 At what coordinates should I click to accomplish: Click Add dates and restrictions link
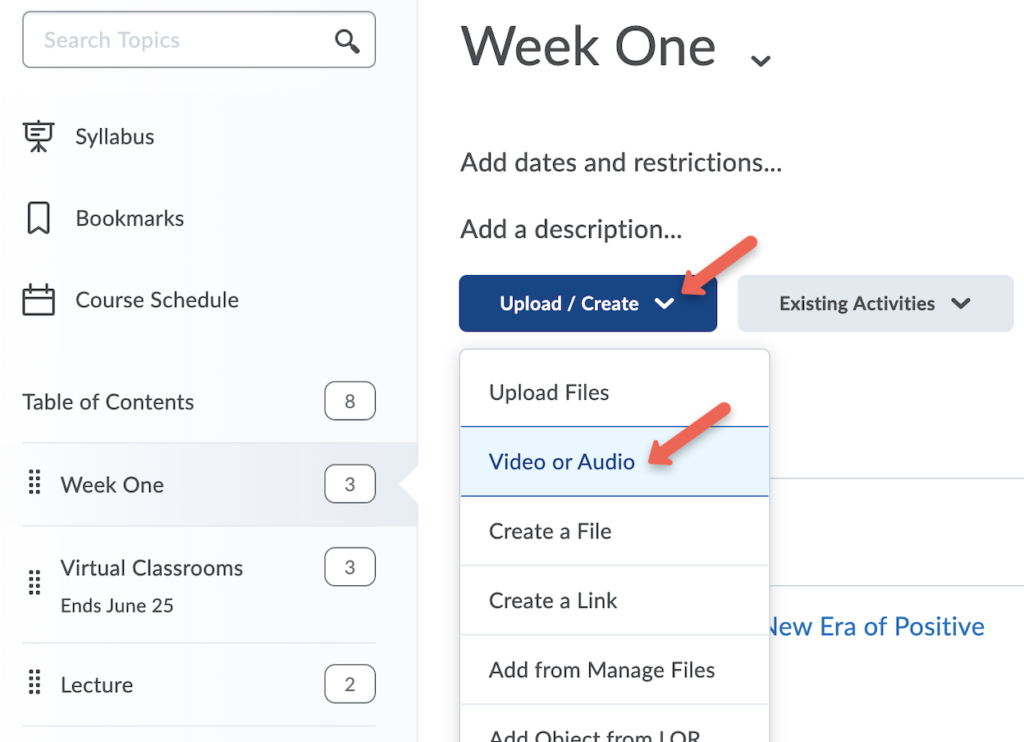coord(620,162)
